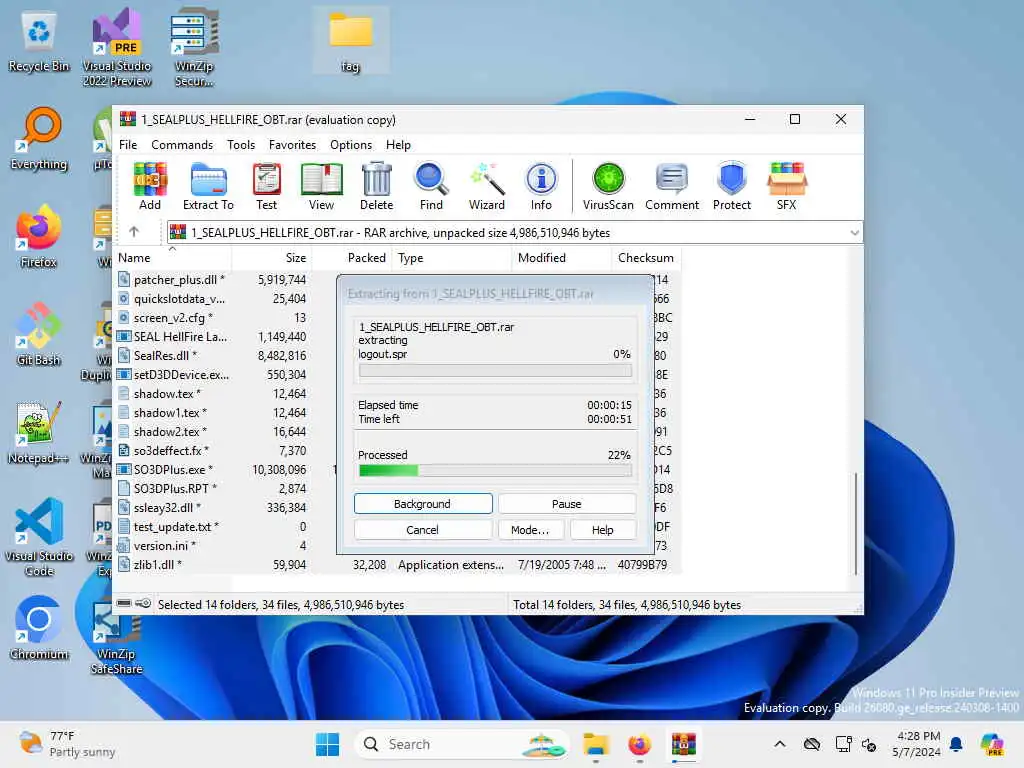Click the Background button in the extraction dialog
Viewport: 1024px width, 768px height.
coord(423,504)
